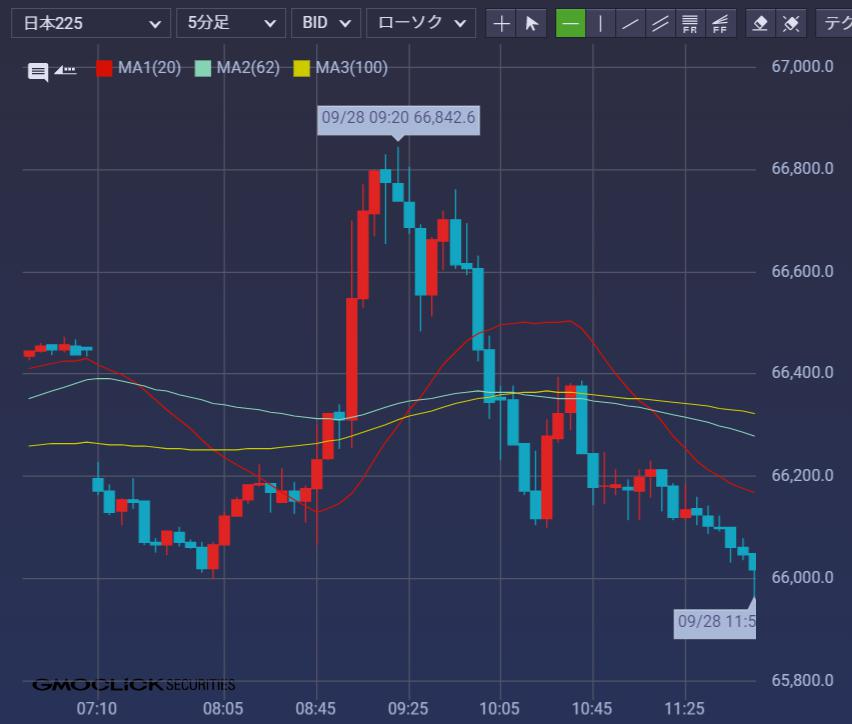Click the MA3(100) legend label
The height and width of the screenshot is (724, 852).
click(352, 68)
